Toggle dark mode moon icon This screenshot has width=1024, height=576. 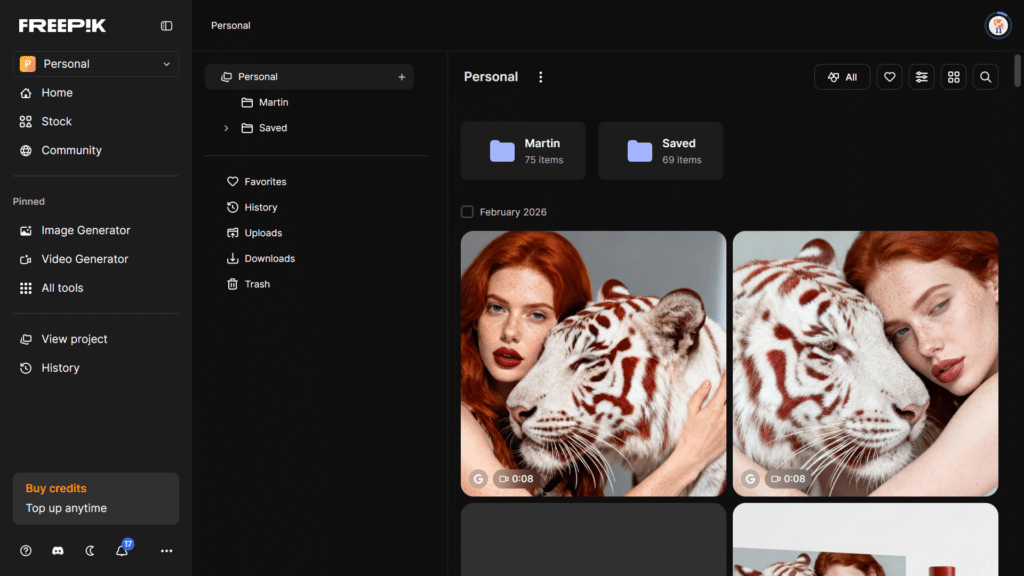(89, 551)
